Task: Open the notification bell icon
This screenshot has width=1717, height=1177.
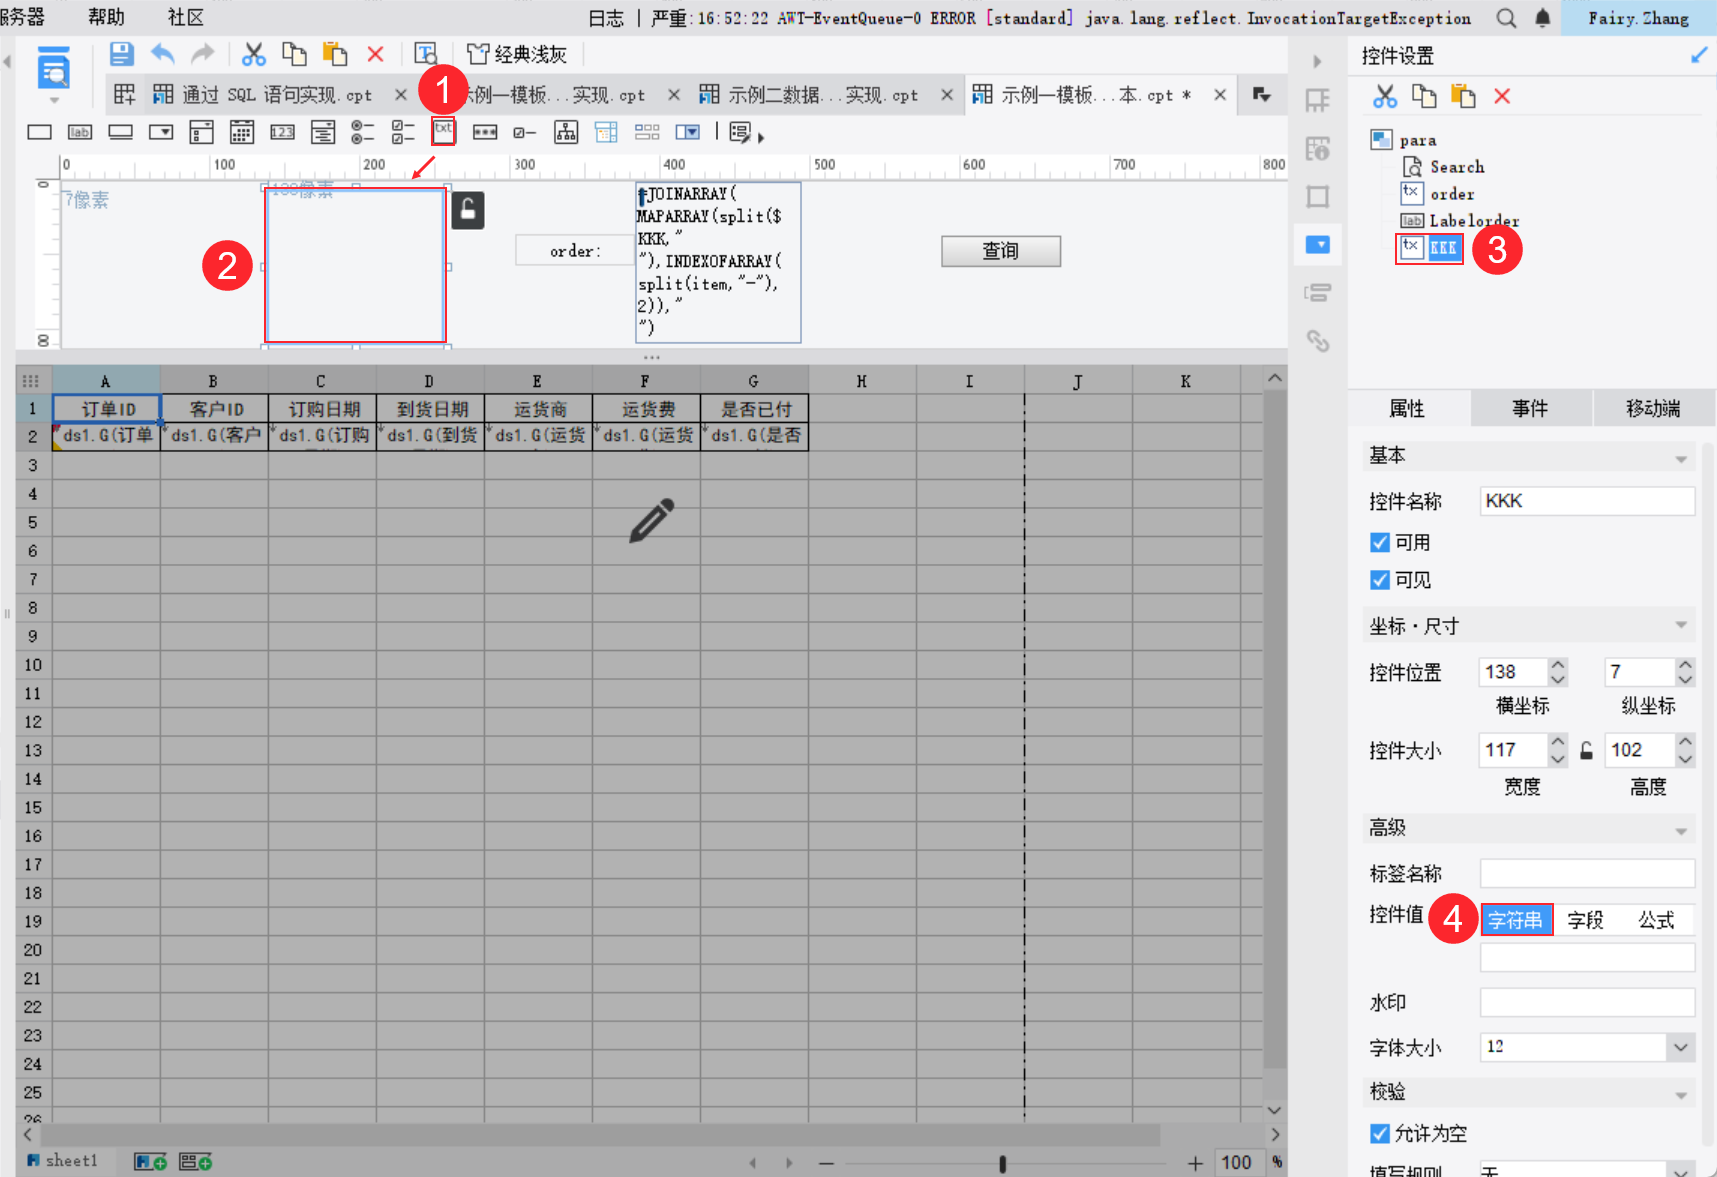Action: [1543, 18]
